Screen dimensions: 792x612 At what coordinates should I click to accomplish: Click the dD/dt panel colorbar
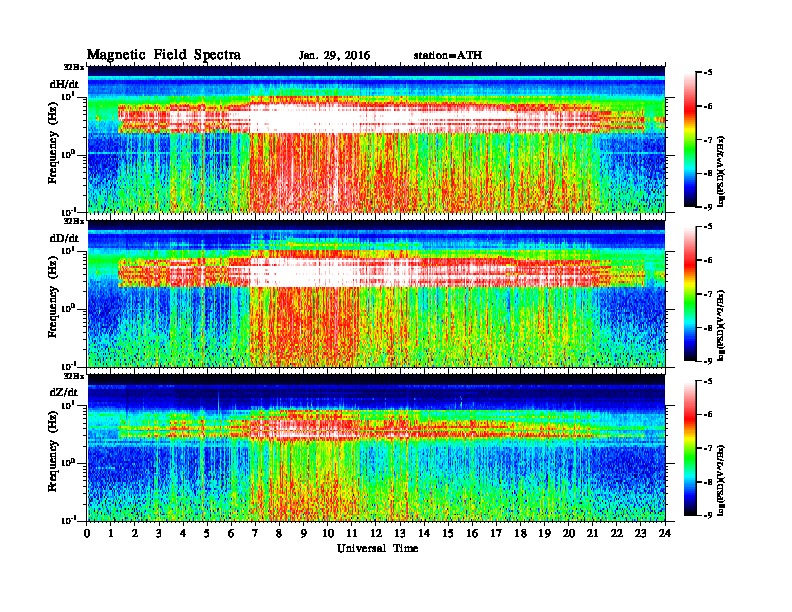pos(690,294)
